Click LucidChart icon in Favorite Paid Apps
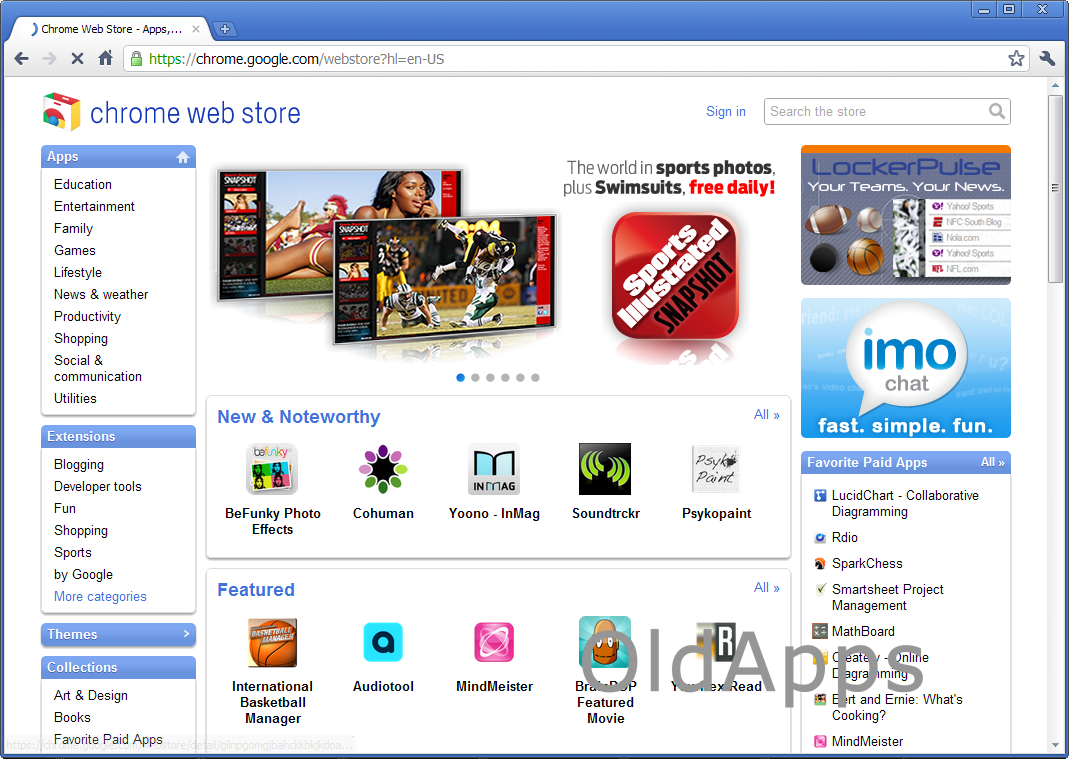The width and height of the screenshot is (1069, 759). [x=820, y=496]
